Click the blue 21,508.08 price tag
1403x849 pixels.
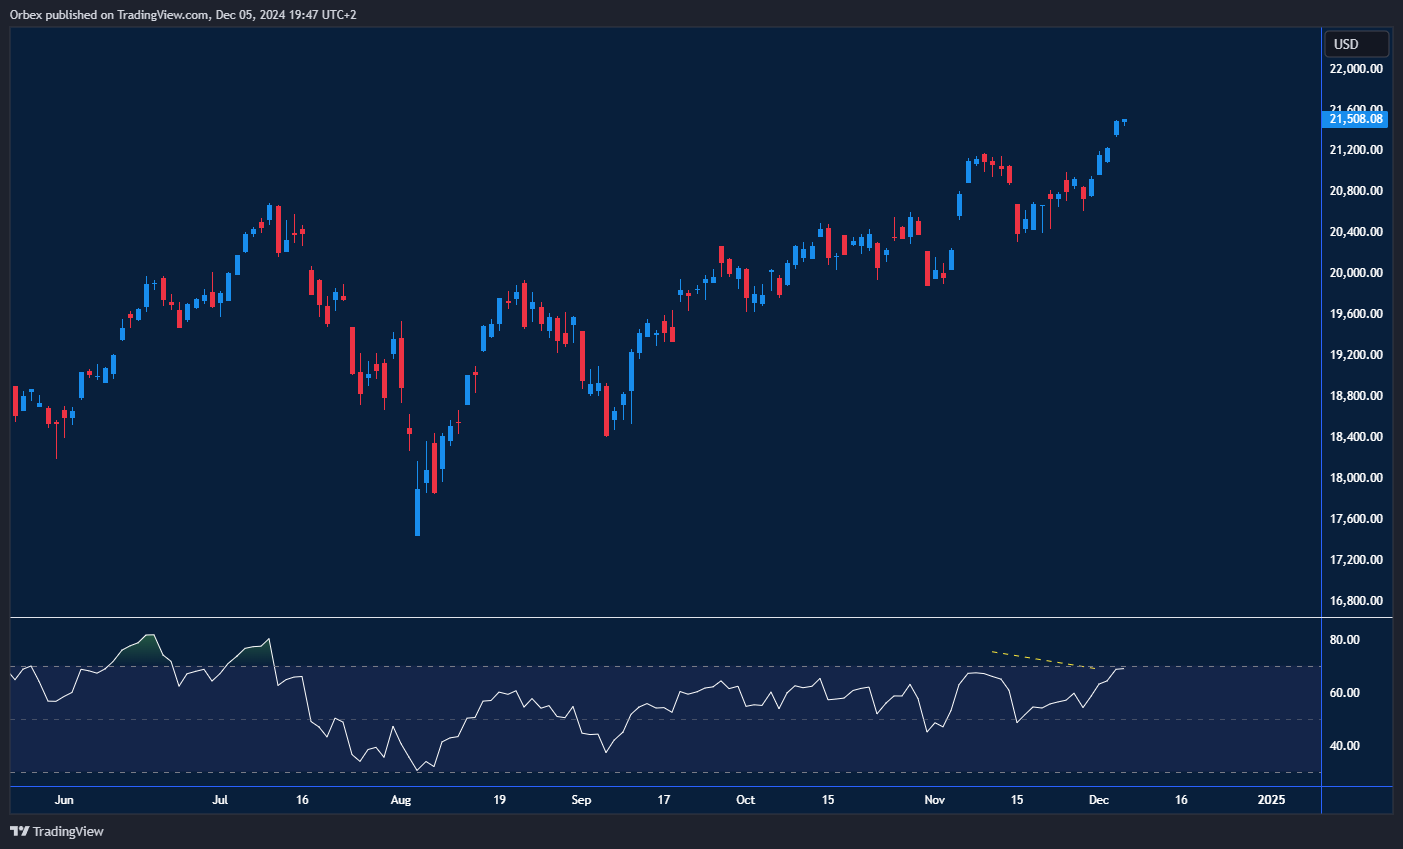click(x=1356, y=118)
